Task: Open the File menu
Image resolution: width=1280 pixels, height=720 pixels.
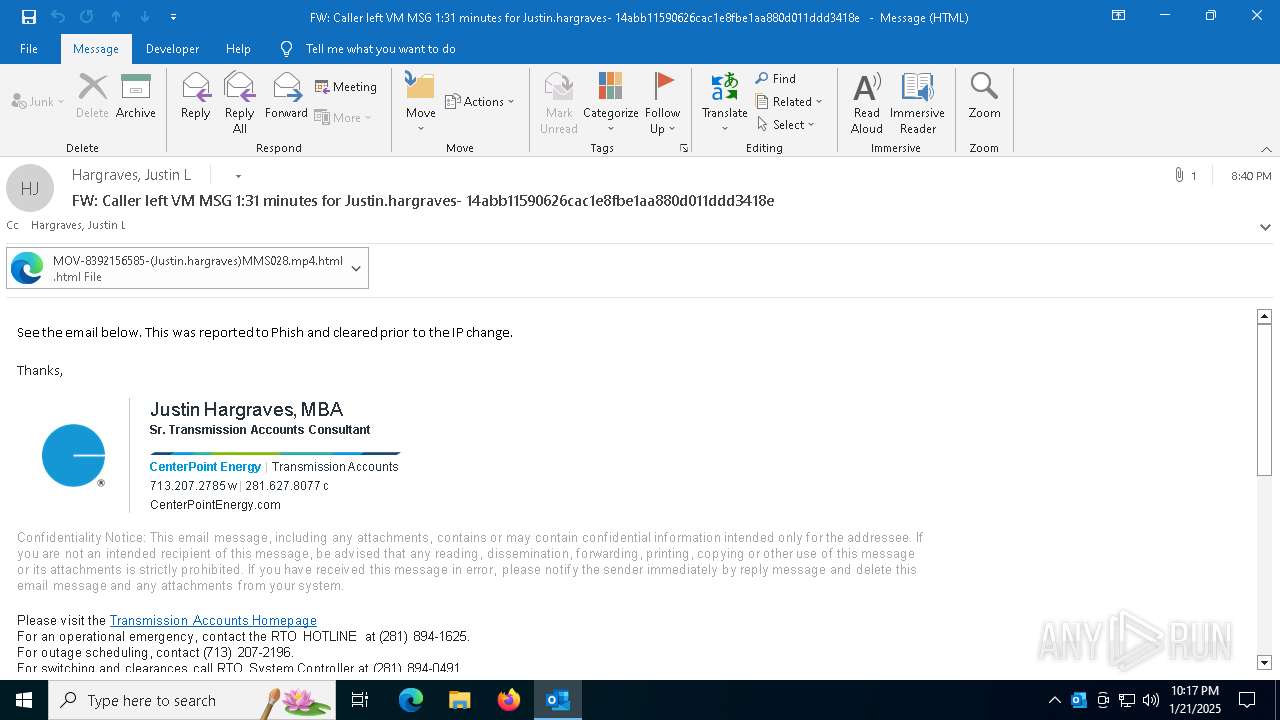Action: click(x=29, y=49)
